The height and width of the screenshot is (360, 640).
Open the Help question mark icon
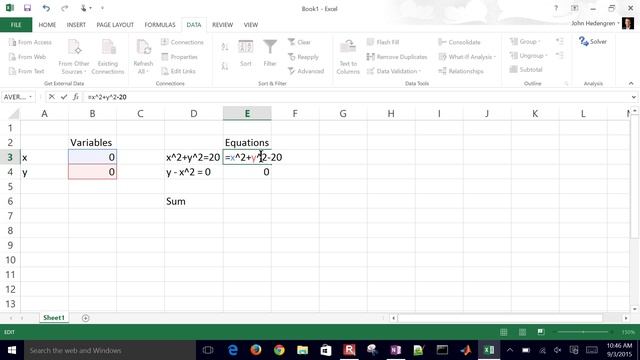point(556,8)
